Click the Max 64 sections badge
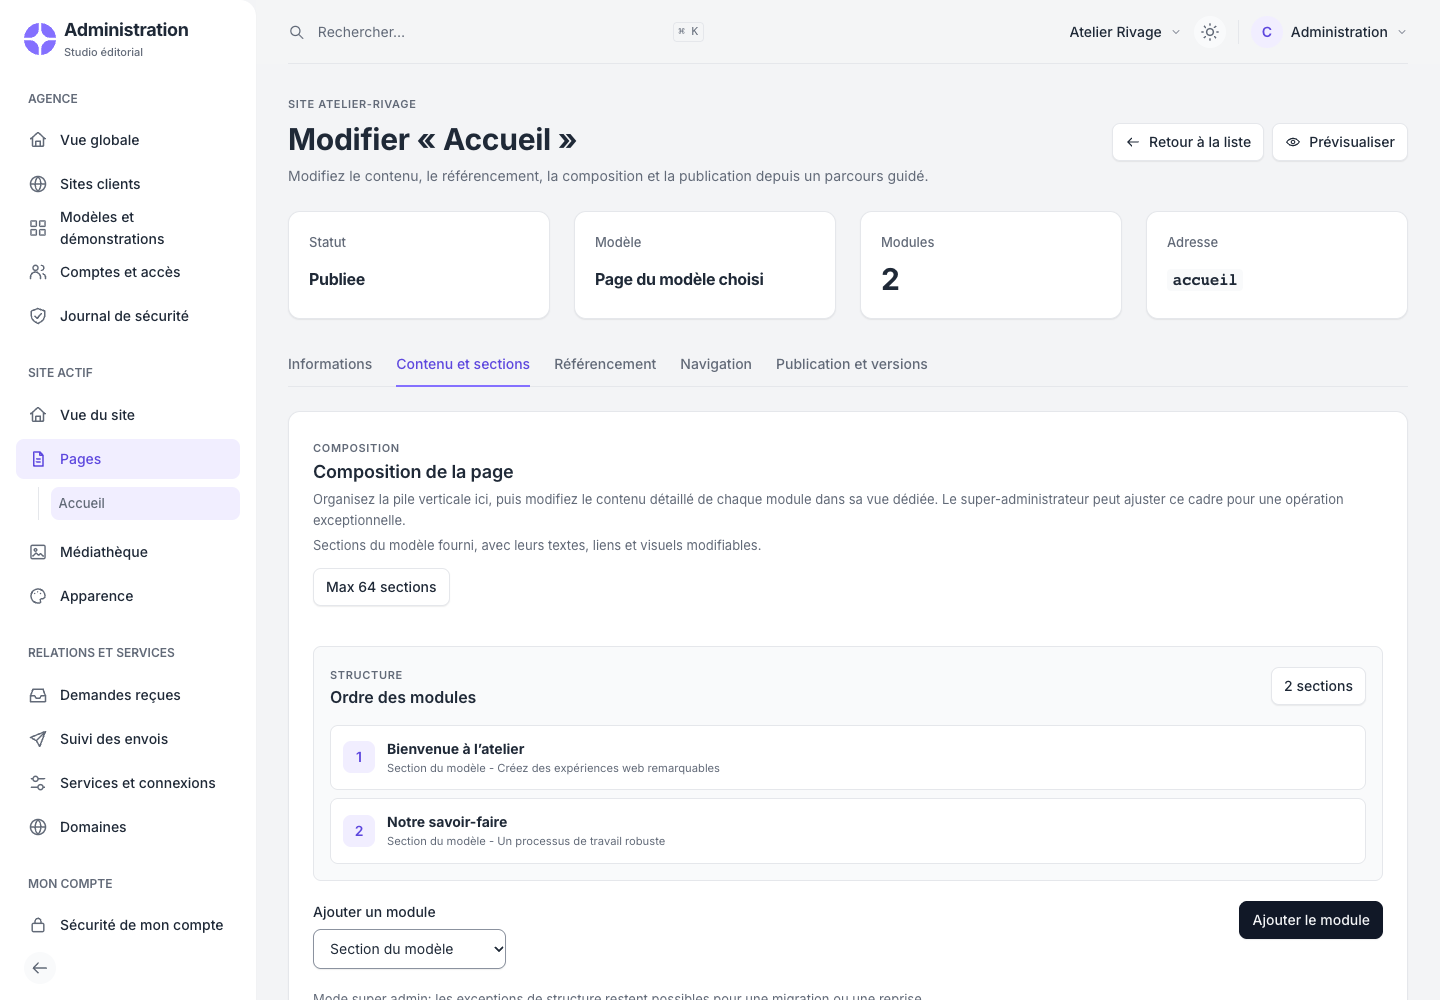Image resolution: width=1440 pixels, height=1000 pixels. 381,587
